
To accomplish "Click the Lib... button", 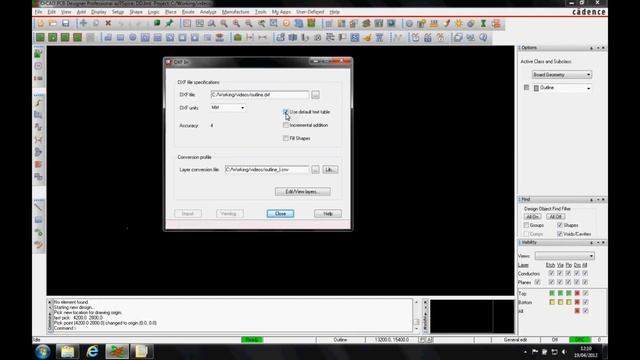I will click(330, 169).
